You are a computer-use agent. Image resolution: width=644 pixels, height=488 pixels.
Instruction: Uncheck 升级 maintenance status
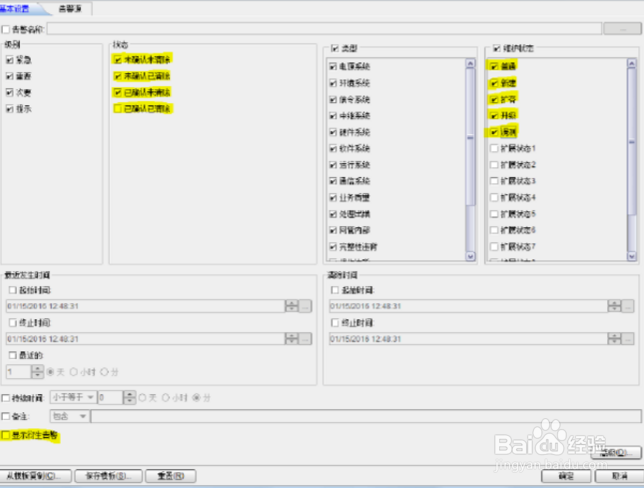click(494, 115)
